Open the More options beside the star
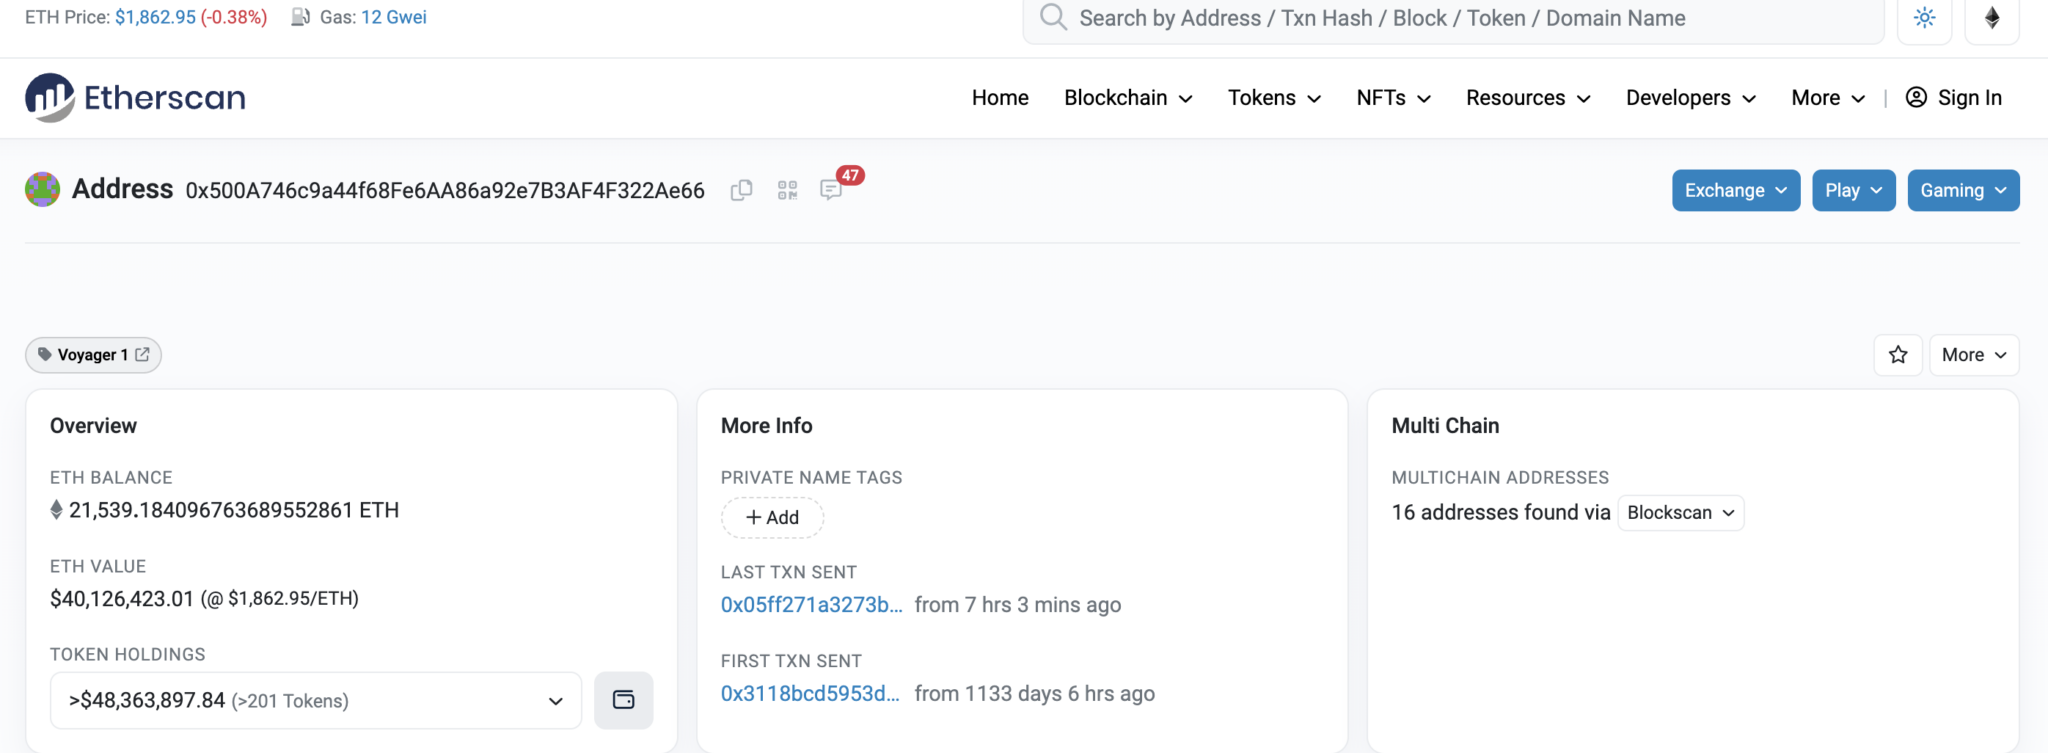This screenshot has width=2048, height=753. [x=1974, y=355]
